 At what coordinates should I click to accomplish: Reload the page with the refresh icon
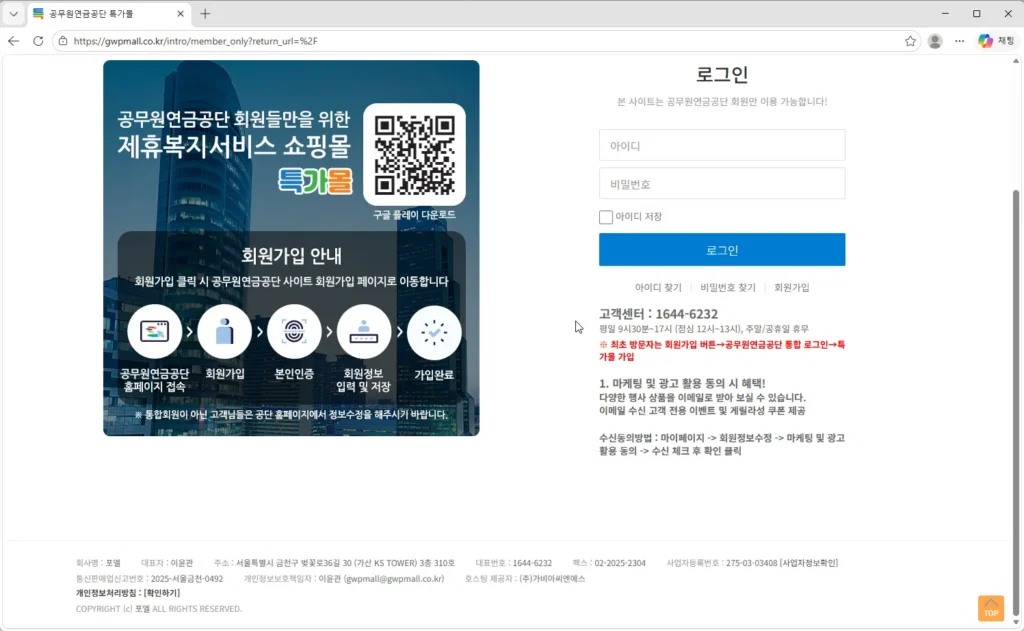coord(38,41)
